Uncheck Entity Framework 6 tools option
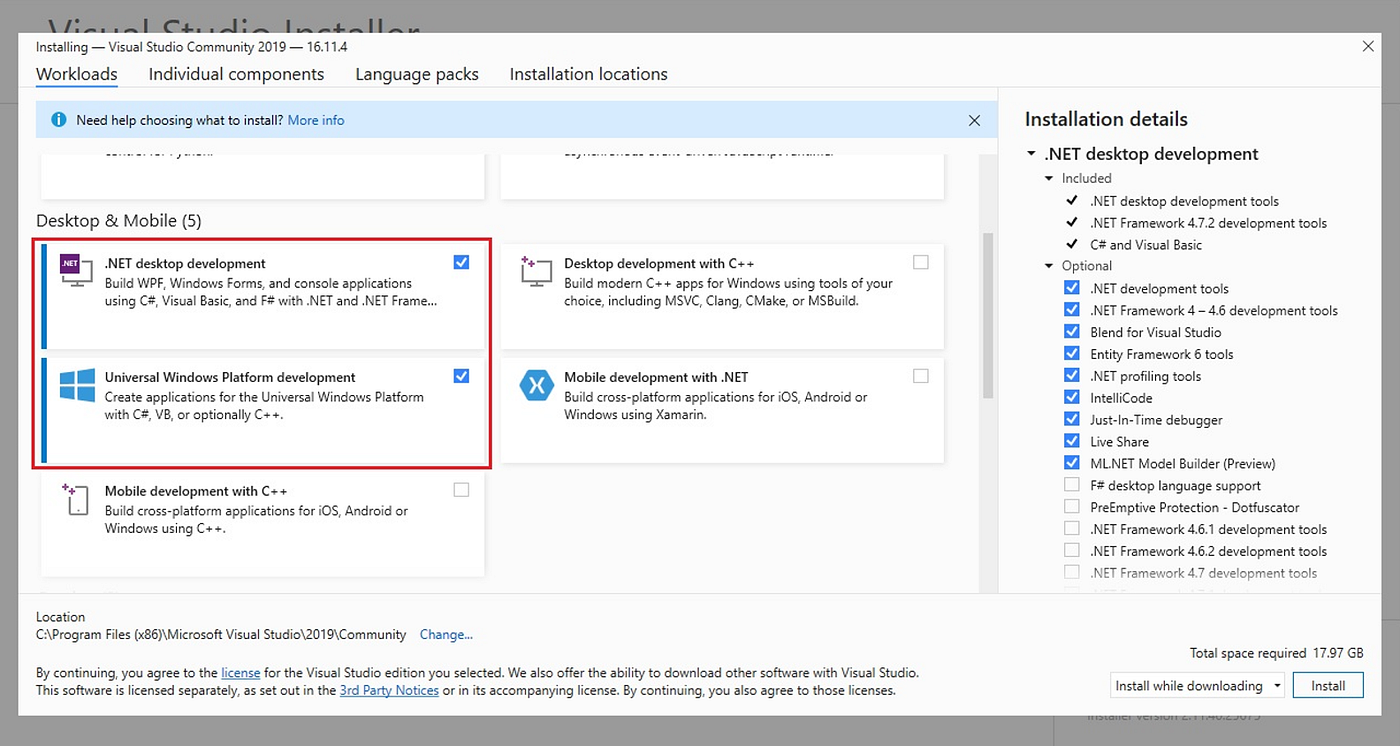This screenshot has width=1400, height=746. tap(1072, 354)
